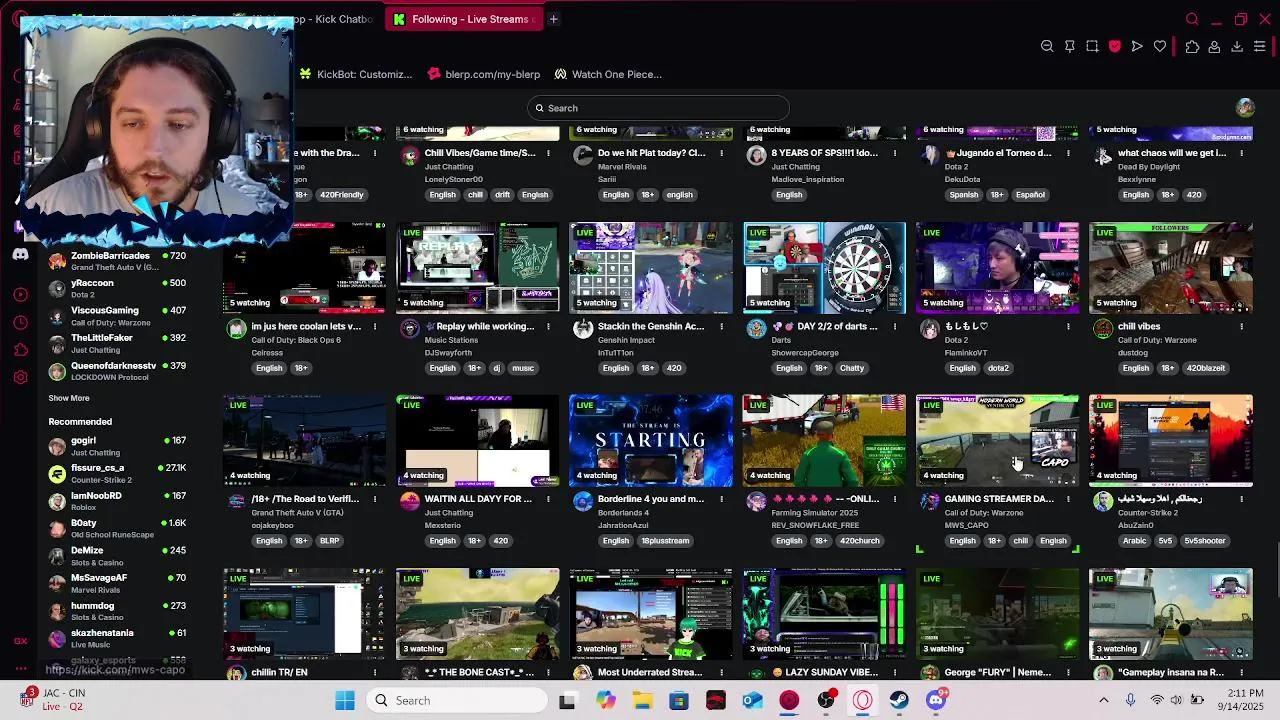The width and height of the screenshot is (1280, 720).
Task: Open the player icon in Opera sidebar
Action: click(20, 294)
